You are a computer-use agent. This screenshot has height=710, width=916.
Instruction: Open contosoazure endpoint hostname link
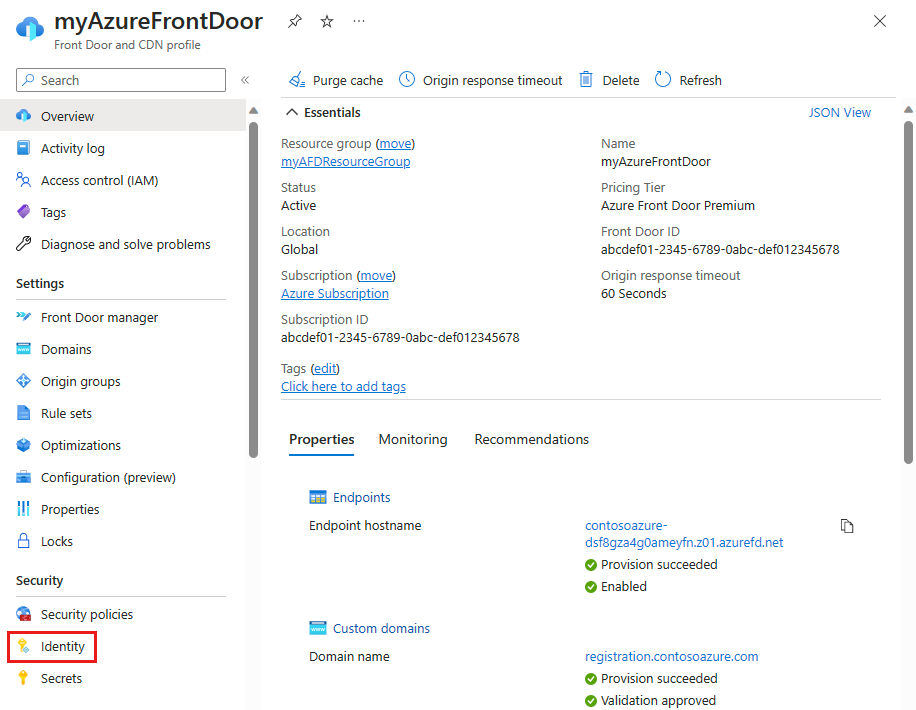(684, 534)
